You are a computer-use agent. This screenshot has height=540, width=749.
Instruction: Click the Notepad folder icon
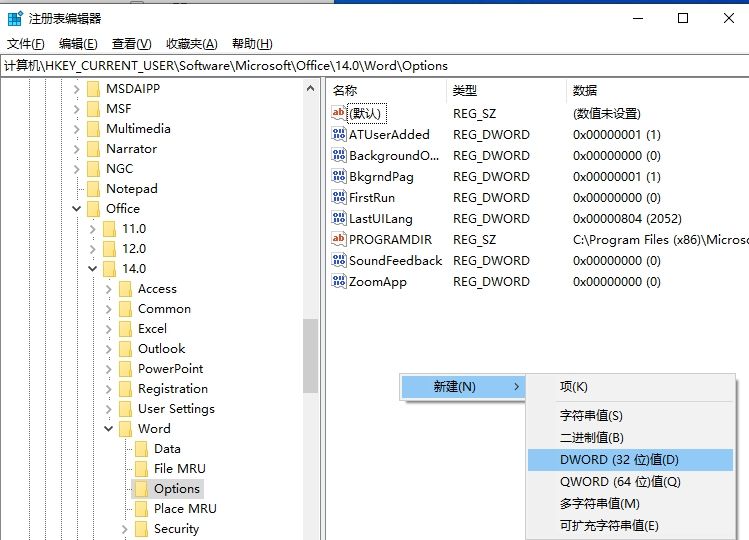coord(94,189)
